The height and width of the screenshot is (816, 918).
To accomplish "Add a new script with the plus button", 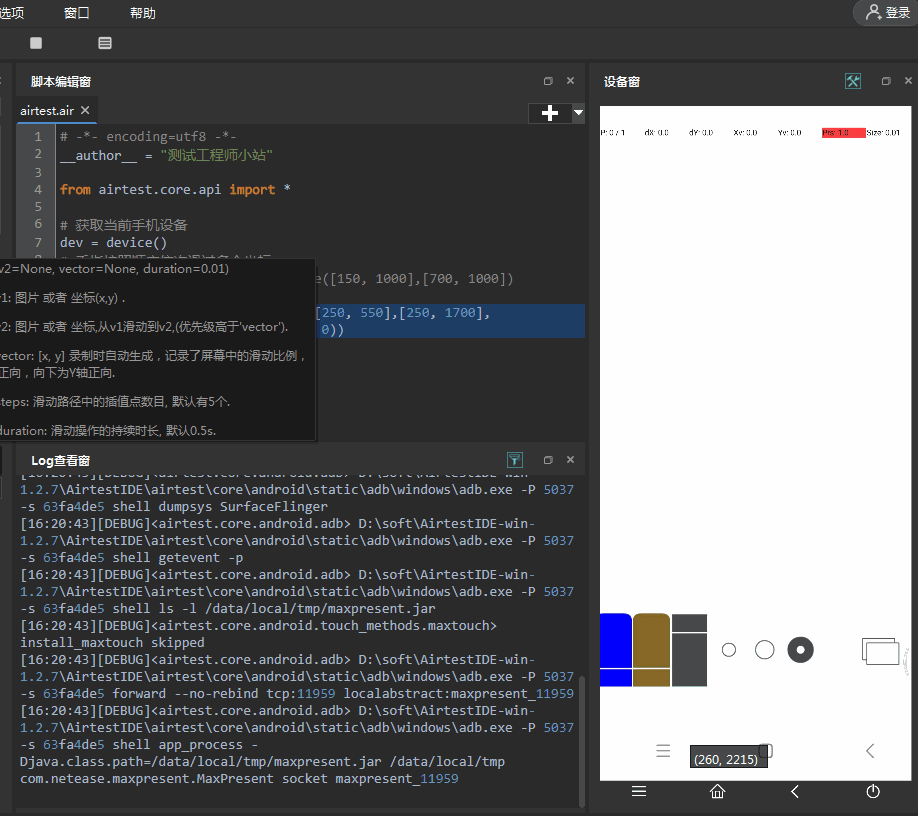I will pos(549,113).
